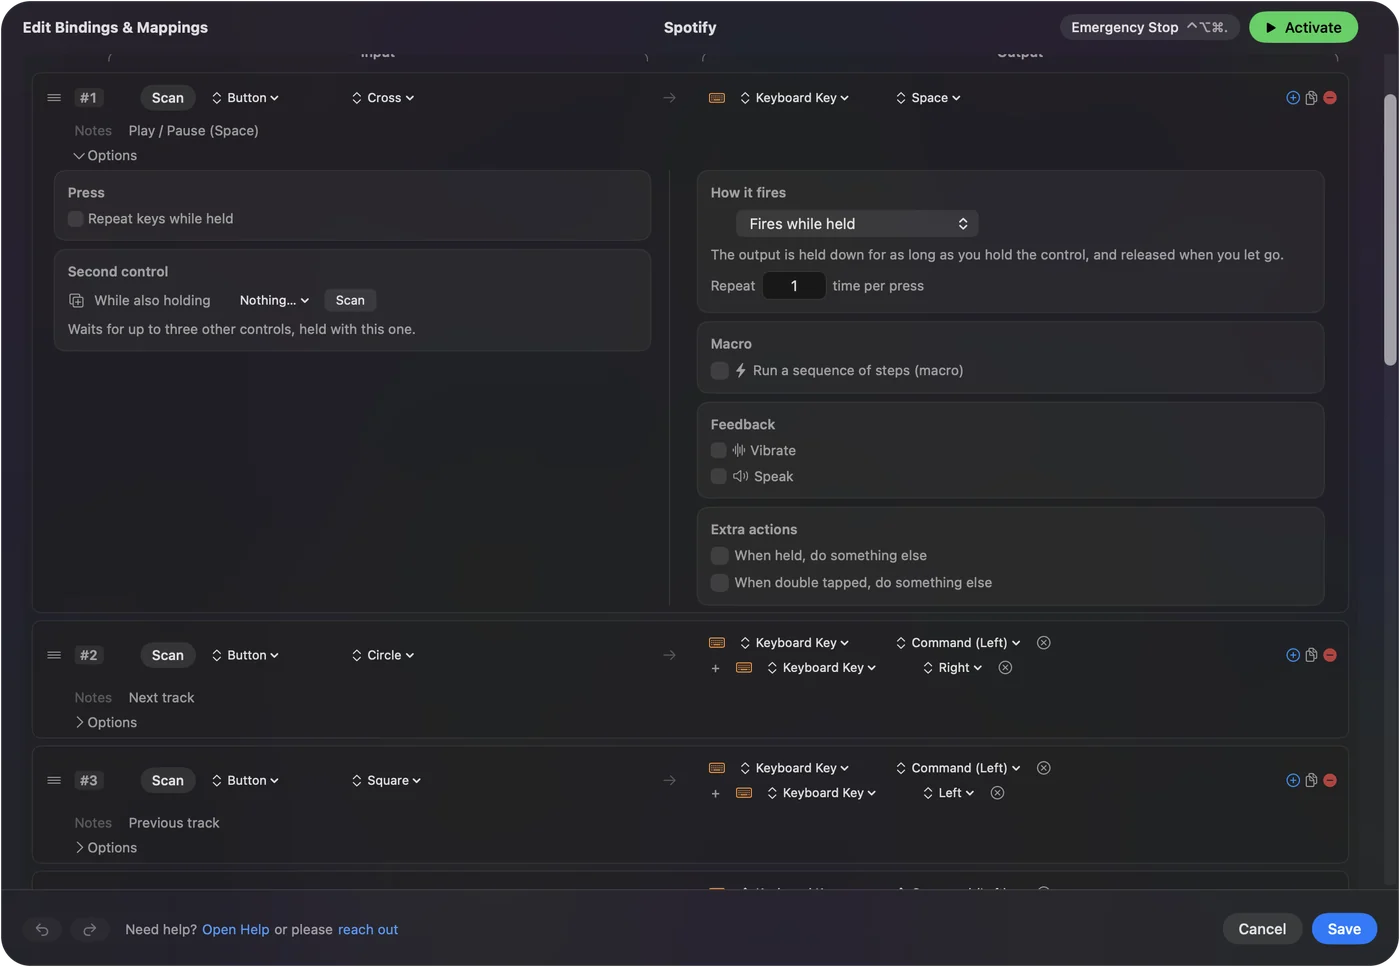Open the Cross button dropdown in row #1
1400x967 pixels.
tap(383, 98)
